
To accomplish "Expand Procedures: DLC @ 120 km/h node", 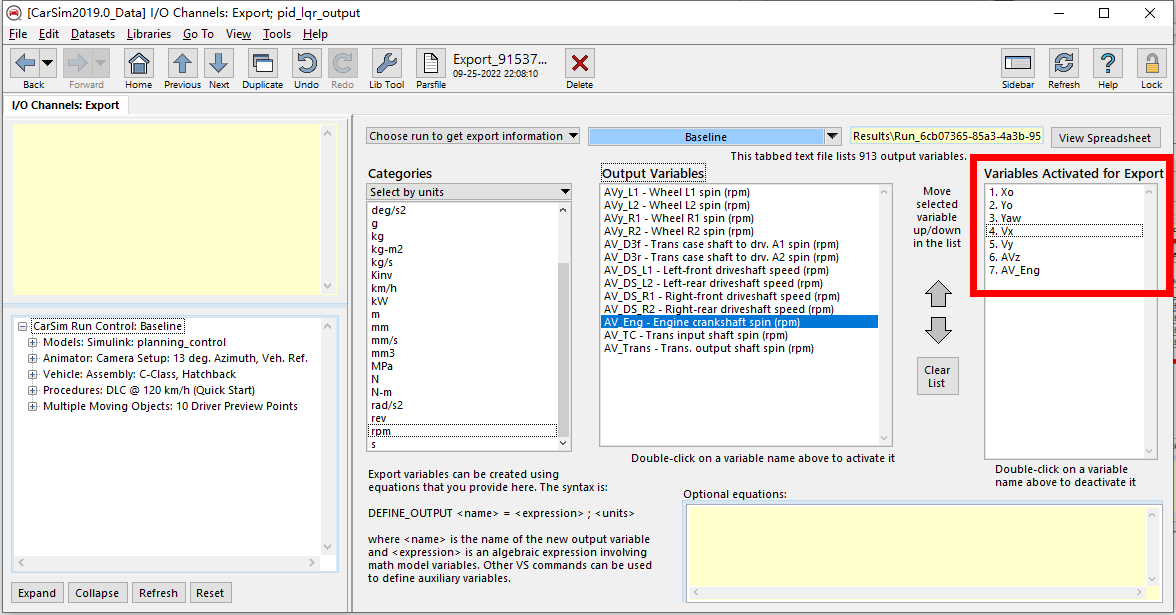I will 32,390.
